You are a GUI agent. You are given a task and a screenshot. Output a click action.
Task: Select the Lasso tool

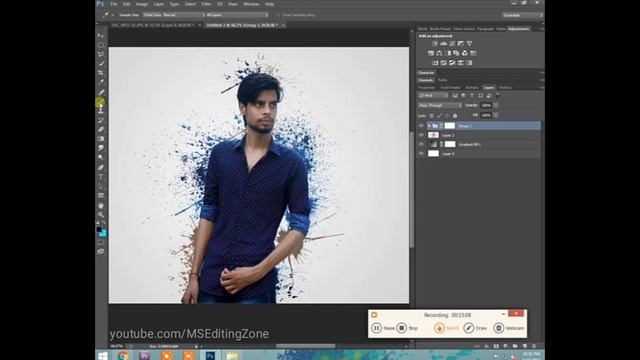click(100, 54)
